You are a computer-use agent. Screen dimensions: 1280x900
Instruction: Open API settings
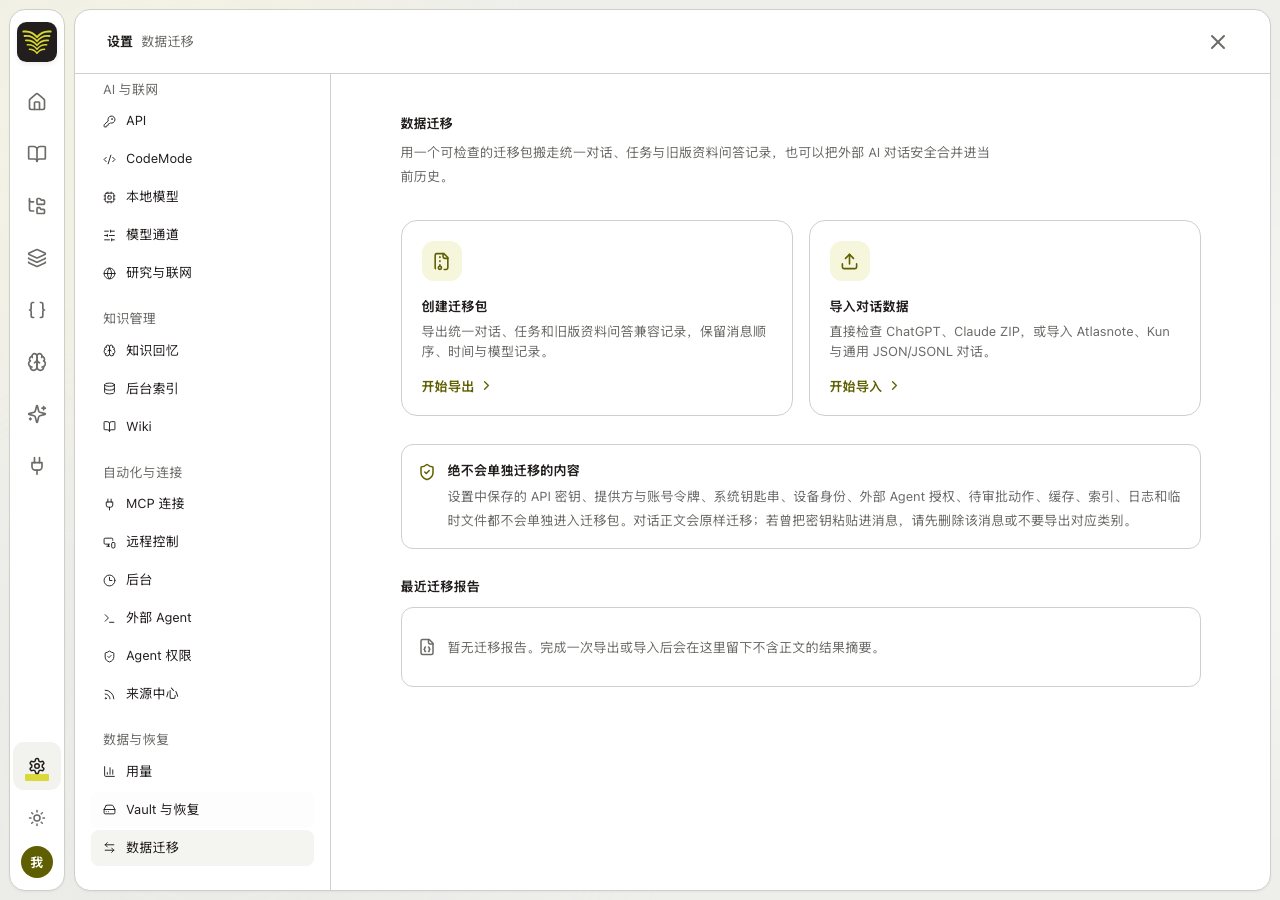[202, 121]
